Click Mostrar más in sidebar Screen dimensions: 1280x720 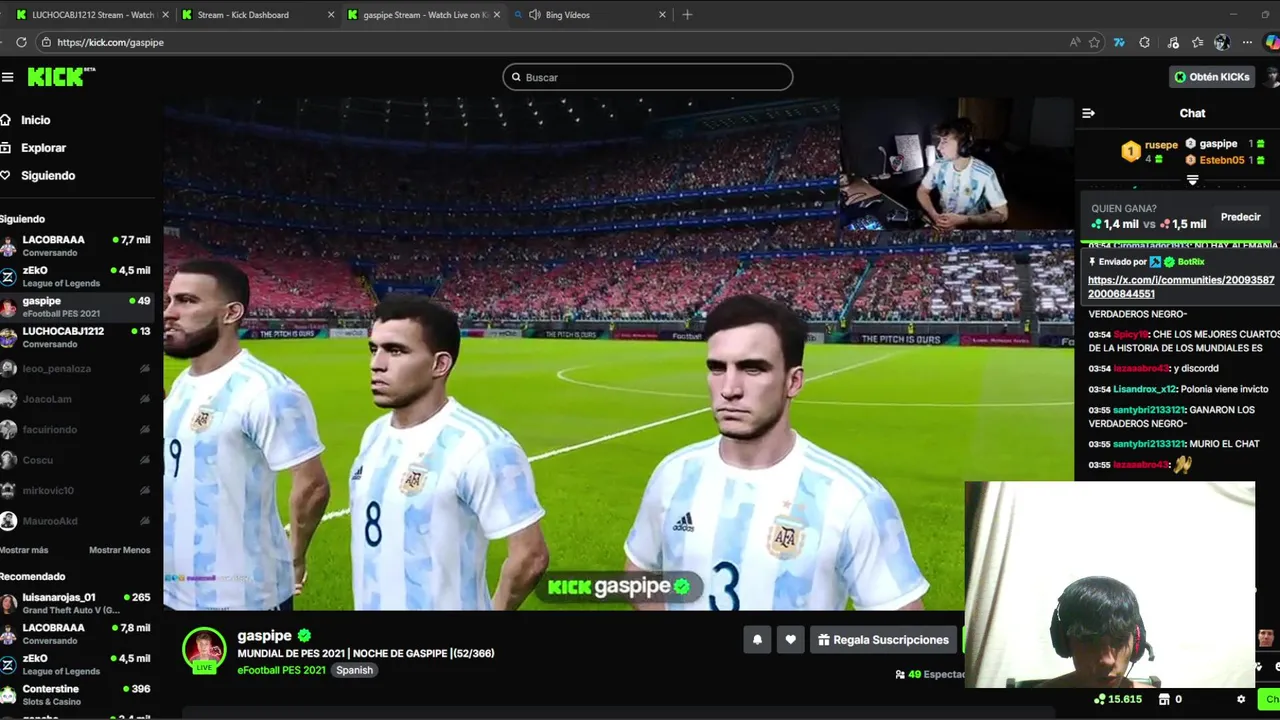click(x=24, y=550)
